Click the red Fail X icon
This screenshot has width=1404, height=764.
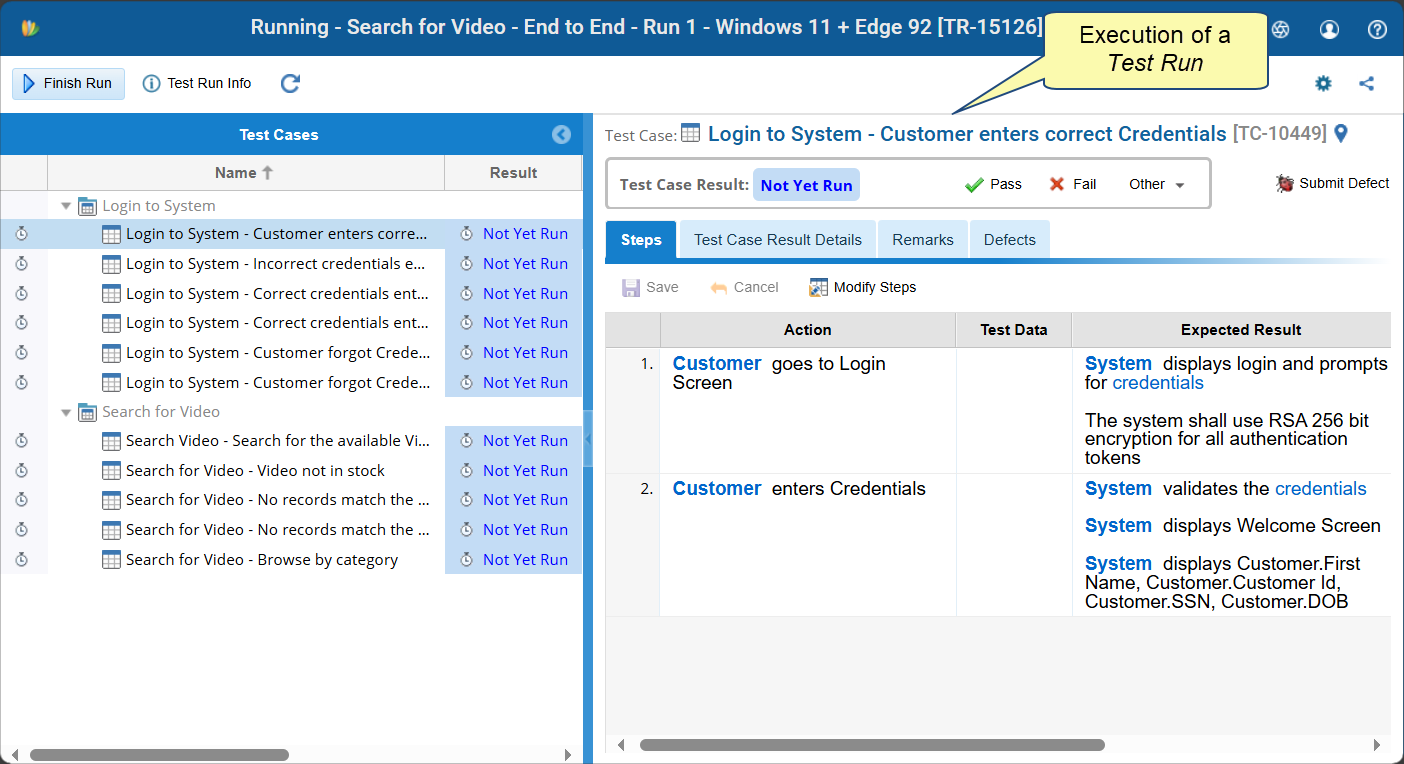point(1057,184)
